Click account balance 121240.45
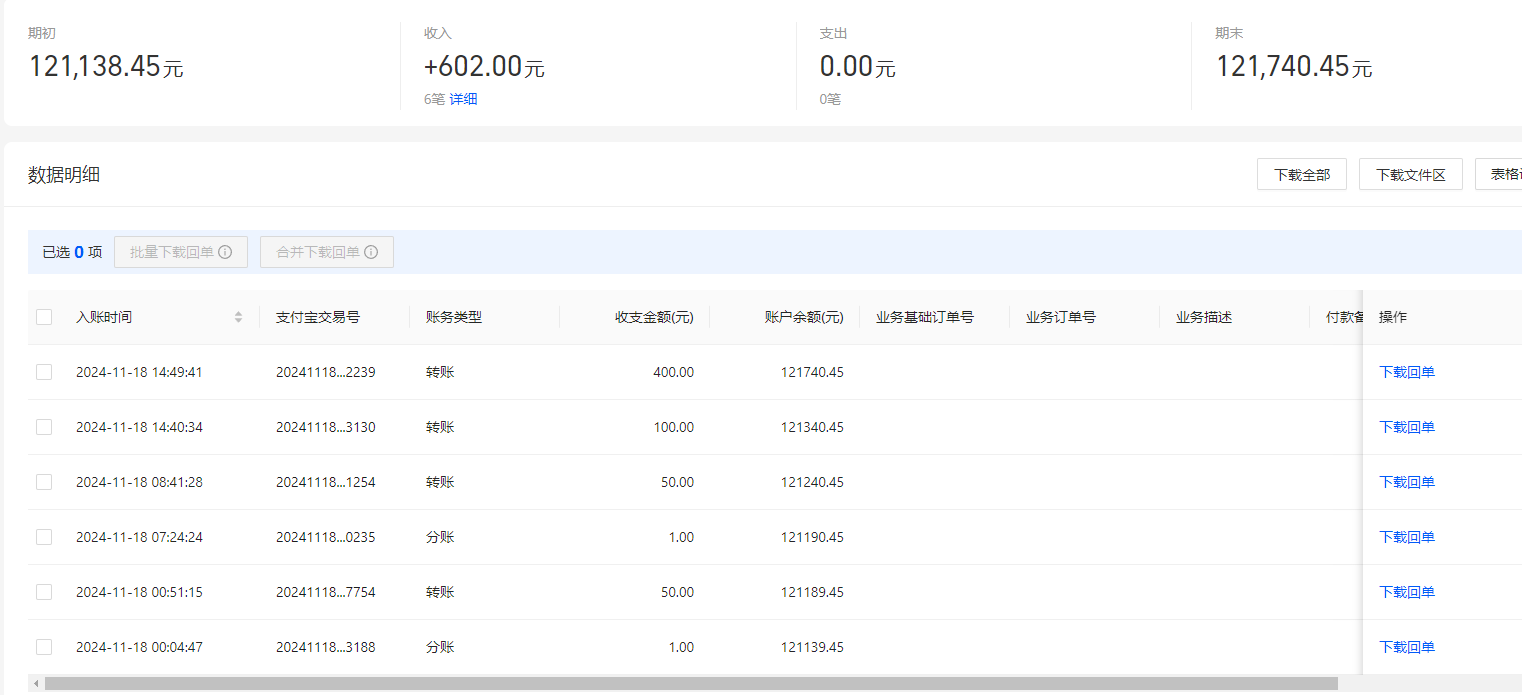Screen dimensions: 1522x695 pos(812,482)
